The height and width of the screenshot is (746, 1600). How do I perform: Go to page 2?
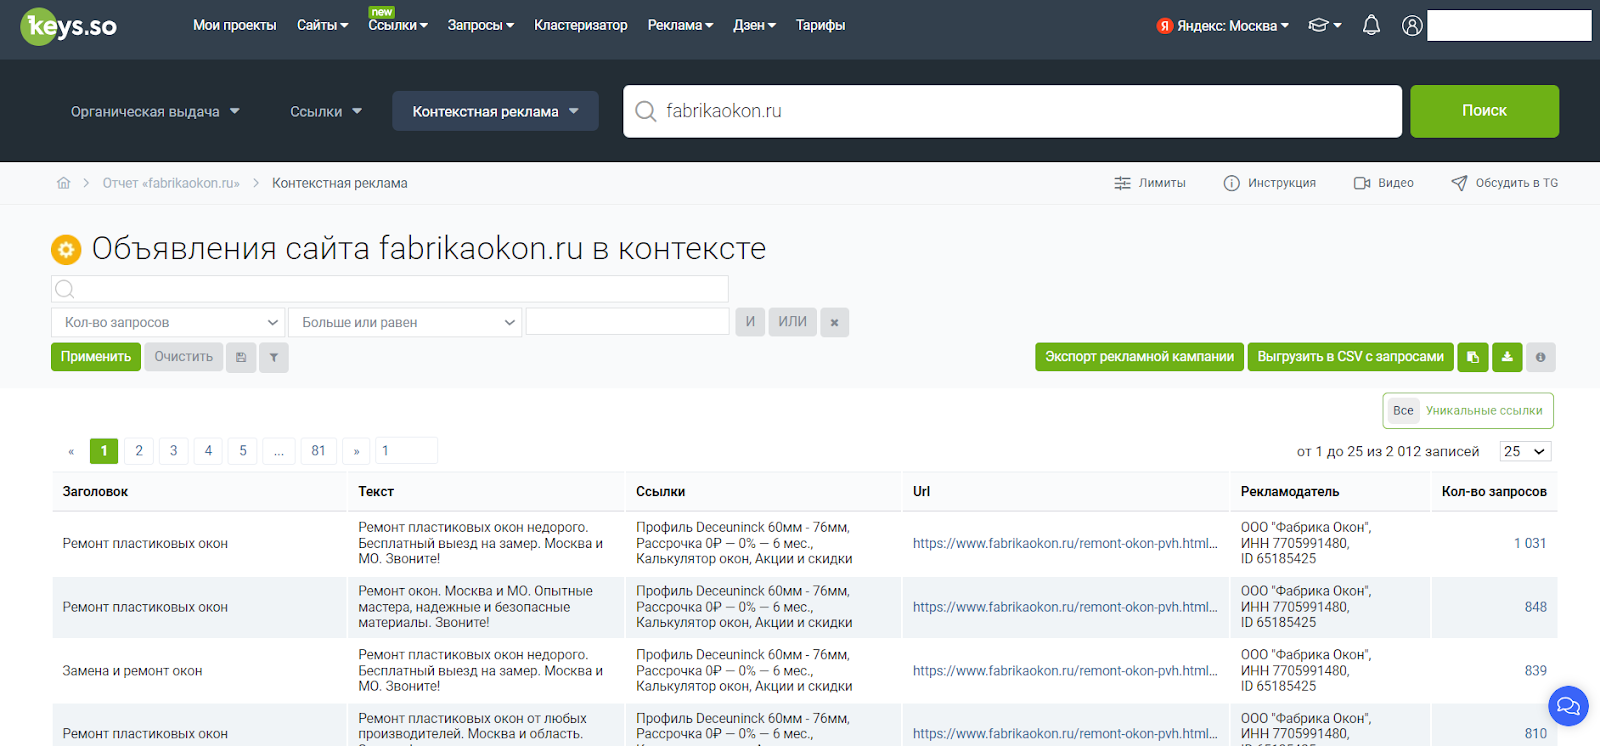pos(139,451)
